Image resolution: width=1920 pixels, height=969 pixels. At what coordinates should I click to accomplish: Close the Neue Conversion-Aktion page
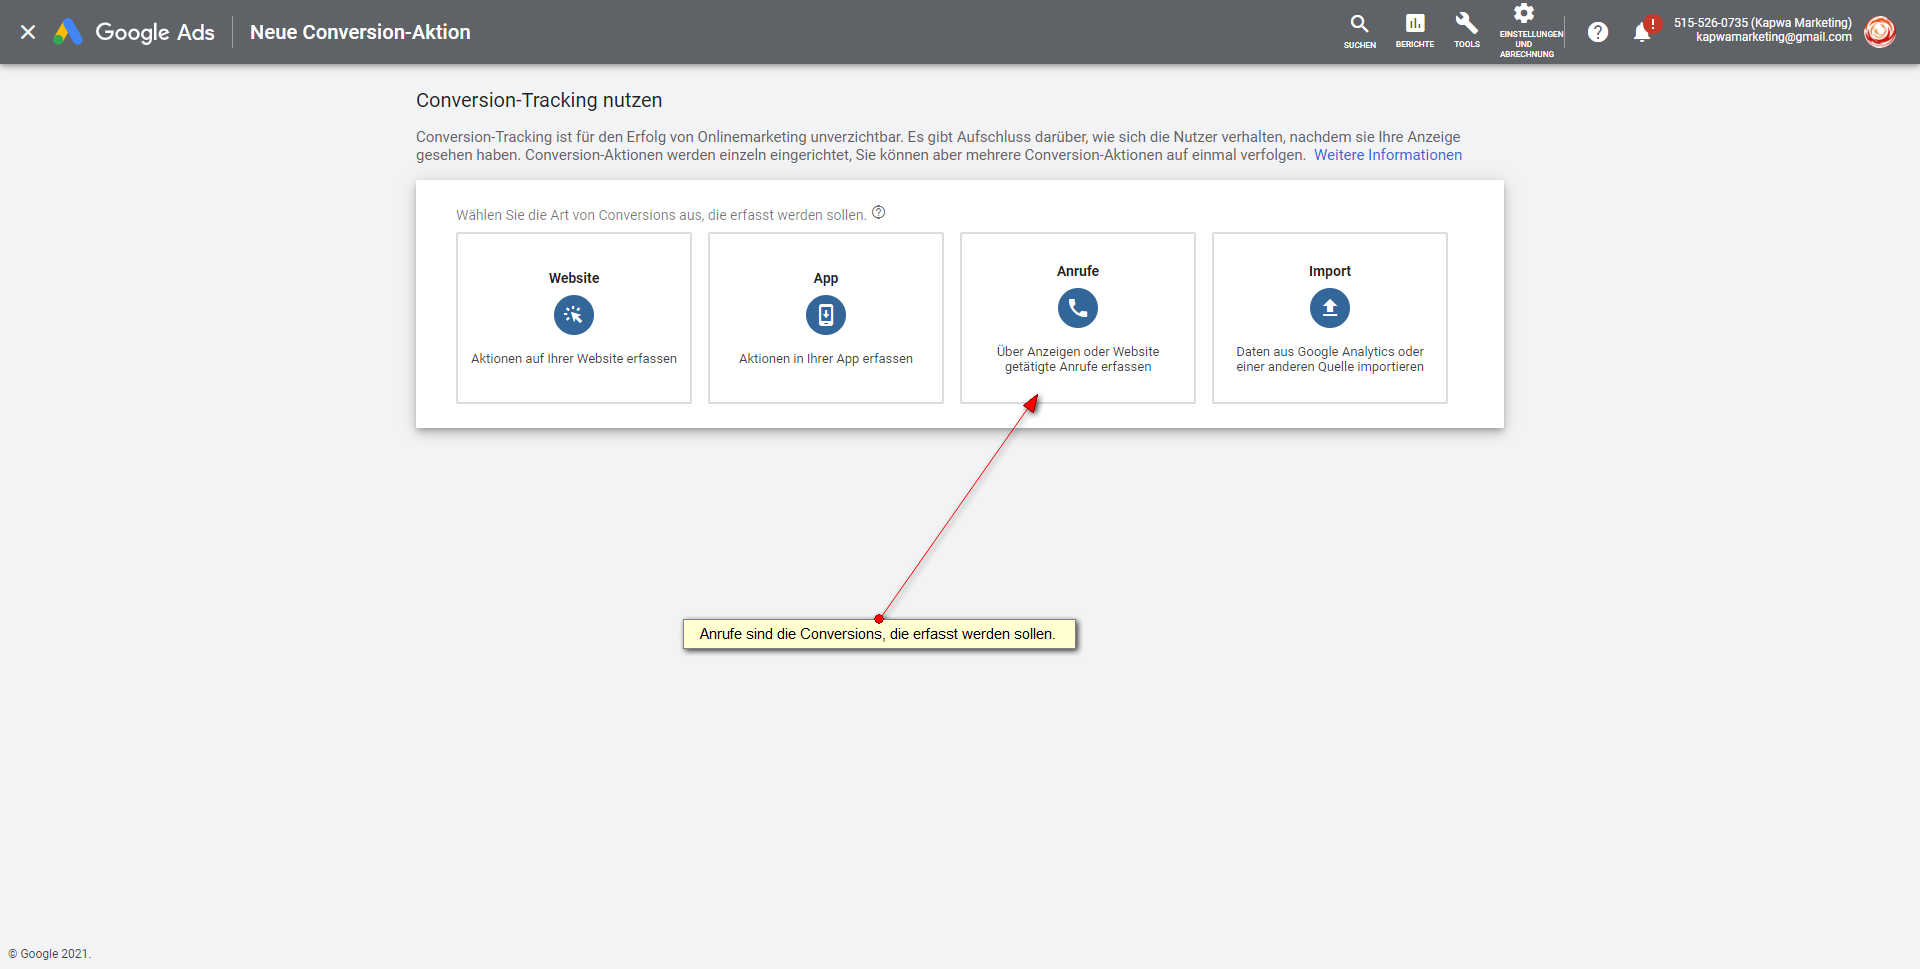[x=28, y=32]
